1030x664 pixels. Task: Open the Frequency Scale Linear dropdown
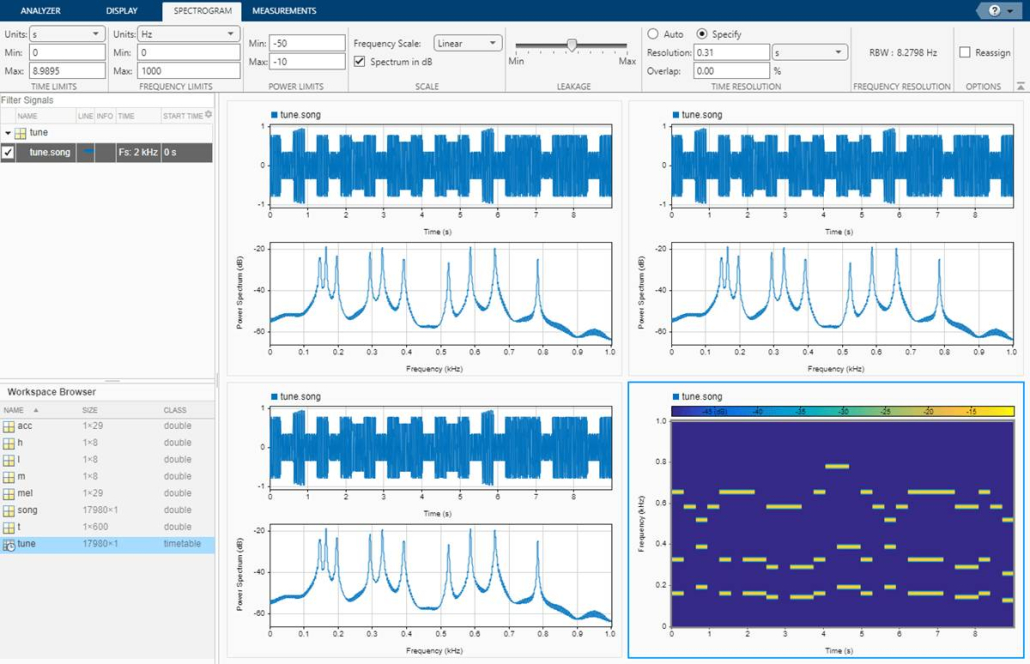pos(468,43)
